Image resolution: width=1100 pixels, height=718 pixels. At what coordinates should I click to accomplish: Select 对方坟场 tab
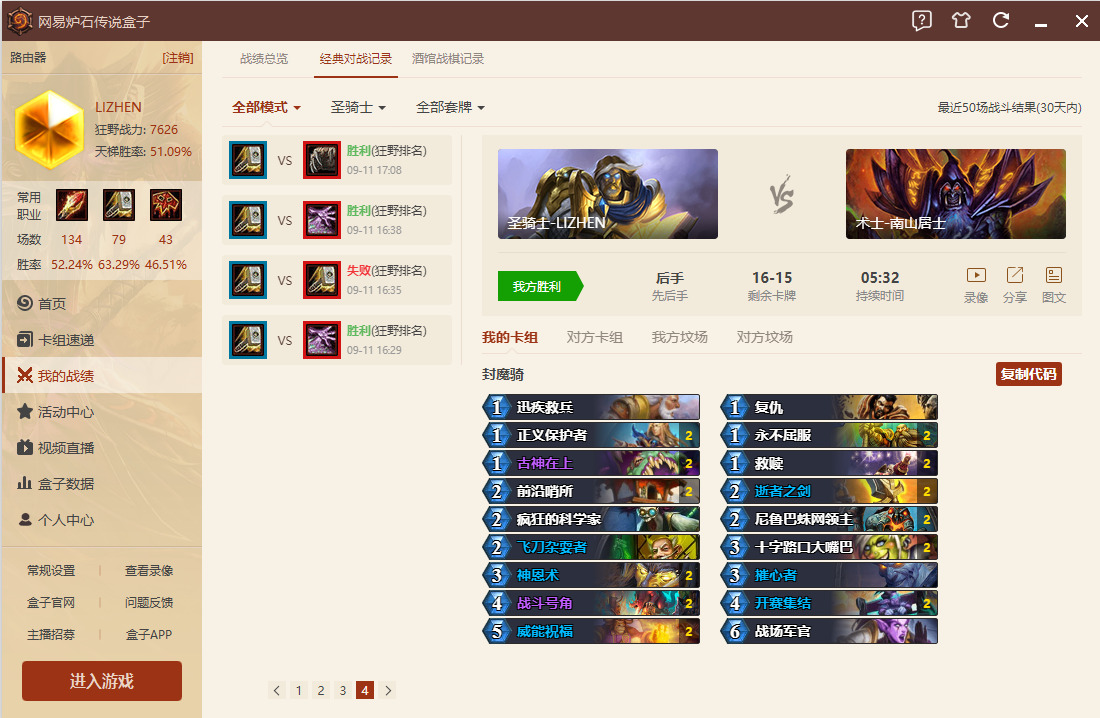tap(765, 338)
